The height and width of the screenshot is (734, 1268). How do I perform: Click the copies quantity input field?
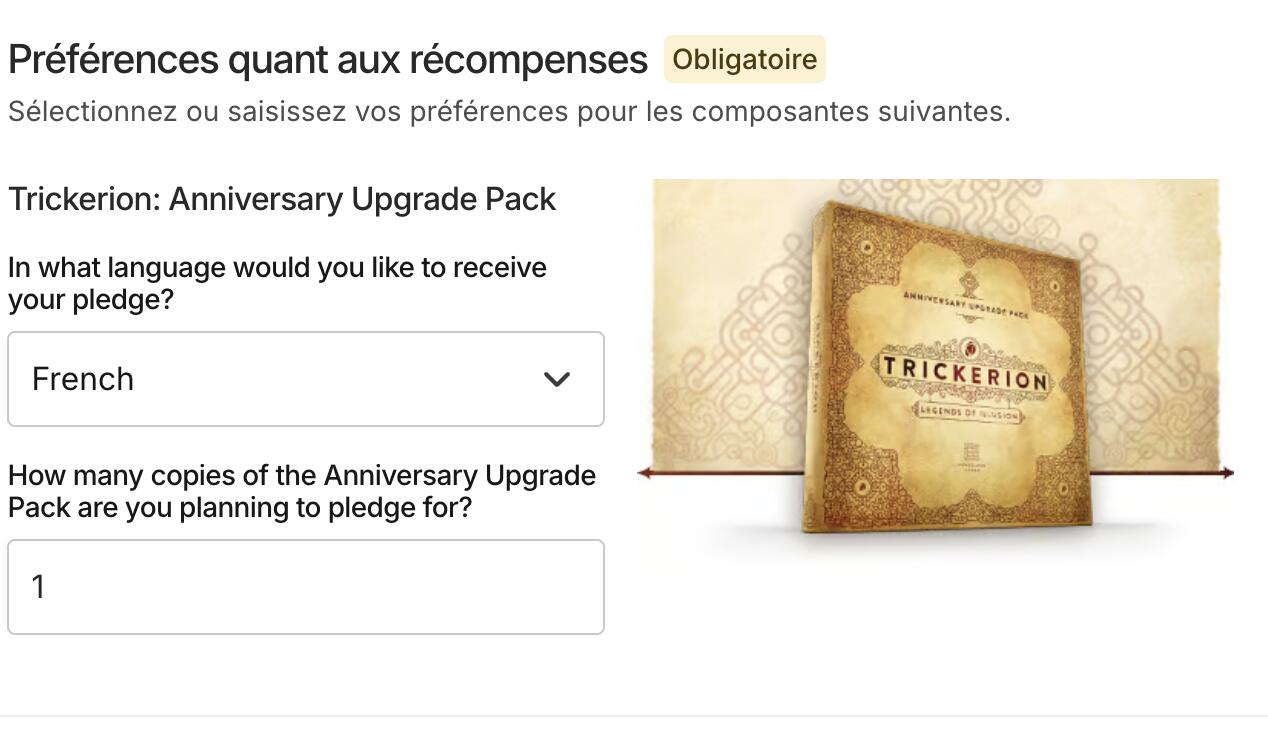(x=305, y=587)
